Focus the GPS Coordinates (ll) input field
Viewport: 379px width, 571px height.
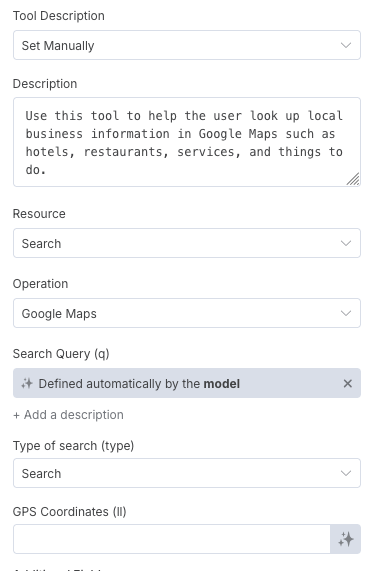tap(172, 539)
